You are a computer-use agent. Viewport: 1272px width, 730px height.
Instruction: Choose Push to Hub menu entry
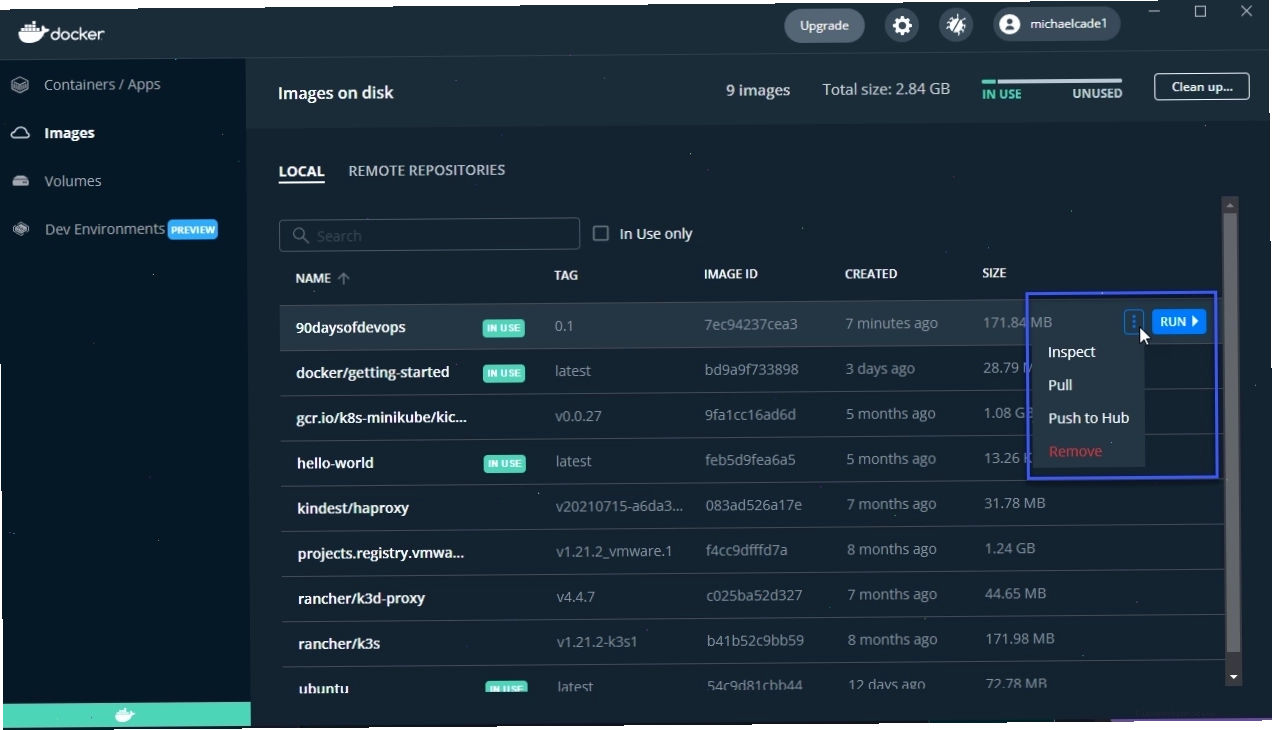click(x=1088, y=418)
